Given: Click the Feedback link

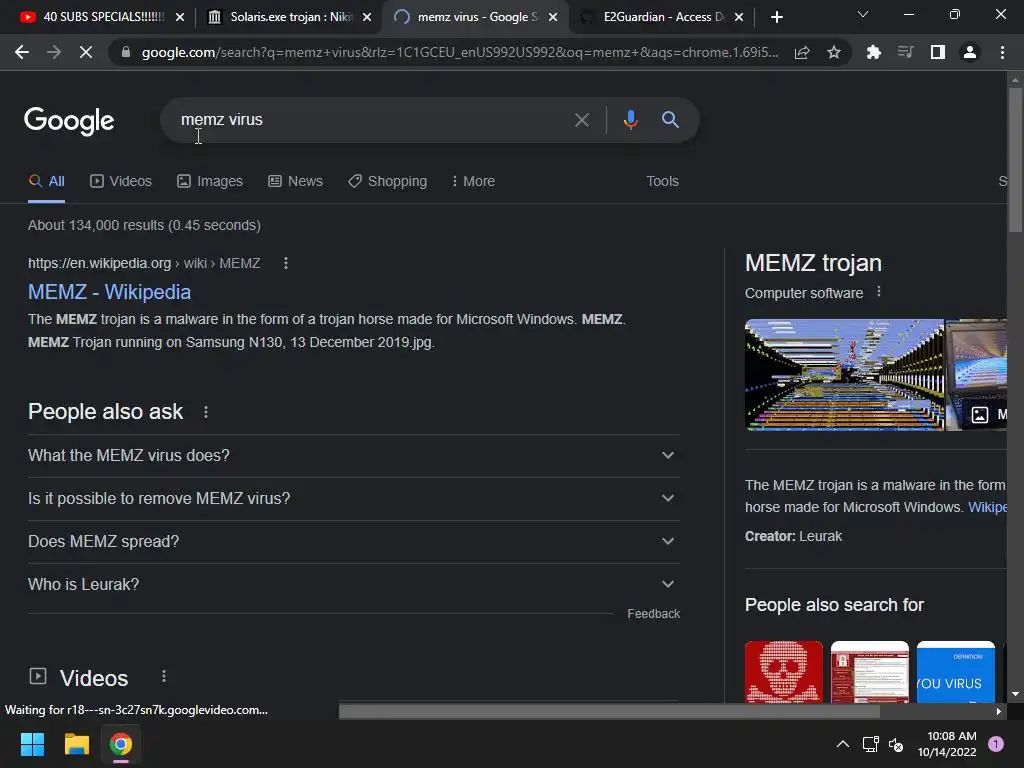Looking at the screenshot, I should tap(653, 614).
